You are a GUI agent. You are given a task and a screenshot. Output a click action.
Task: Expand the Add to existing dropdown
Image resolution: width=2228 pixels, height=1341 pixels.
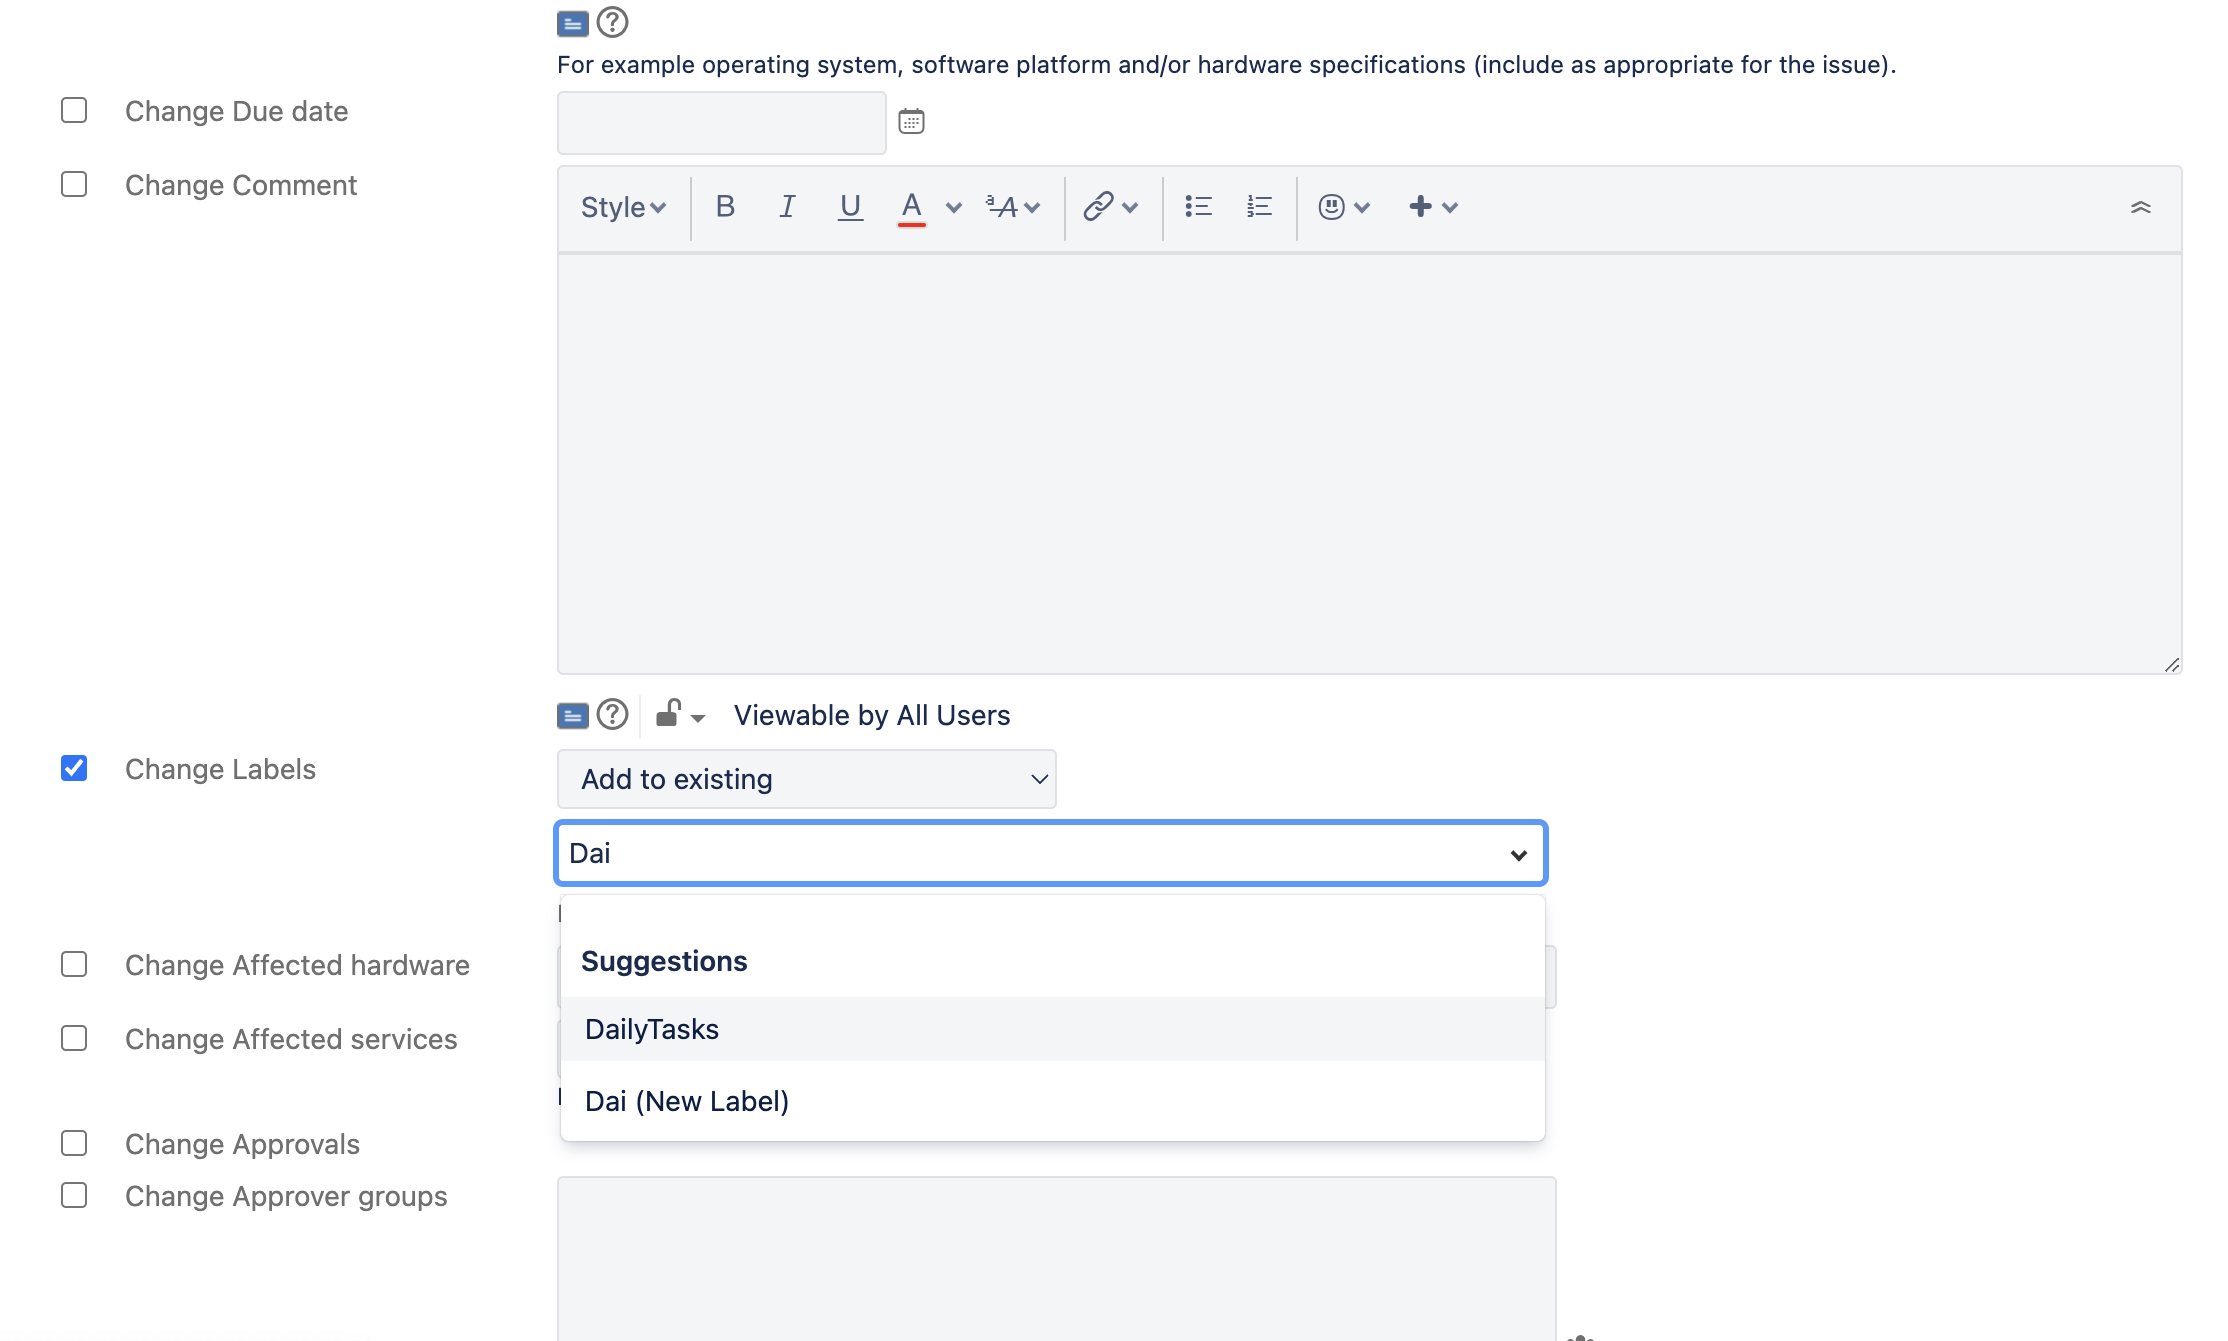click(806, 779)
